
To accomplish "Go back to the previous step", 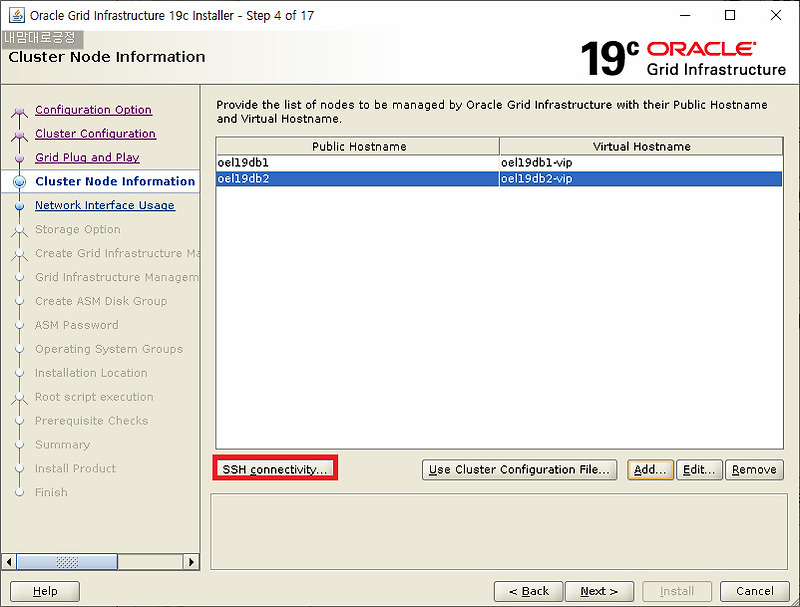I will 528,591.
